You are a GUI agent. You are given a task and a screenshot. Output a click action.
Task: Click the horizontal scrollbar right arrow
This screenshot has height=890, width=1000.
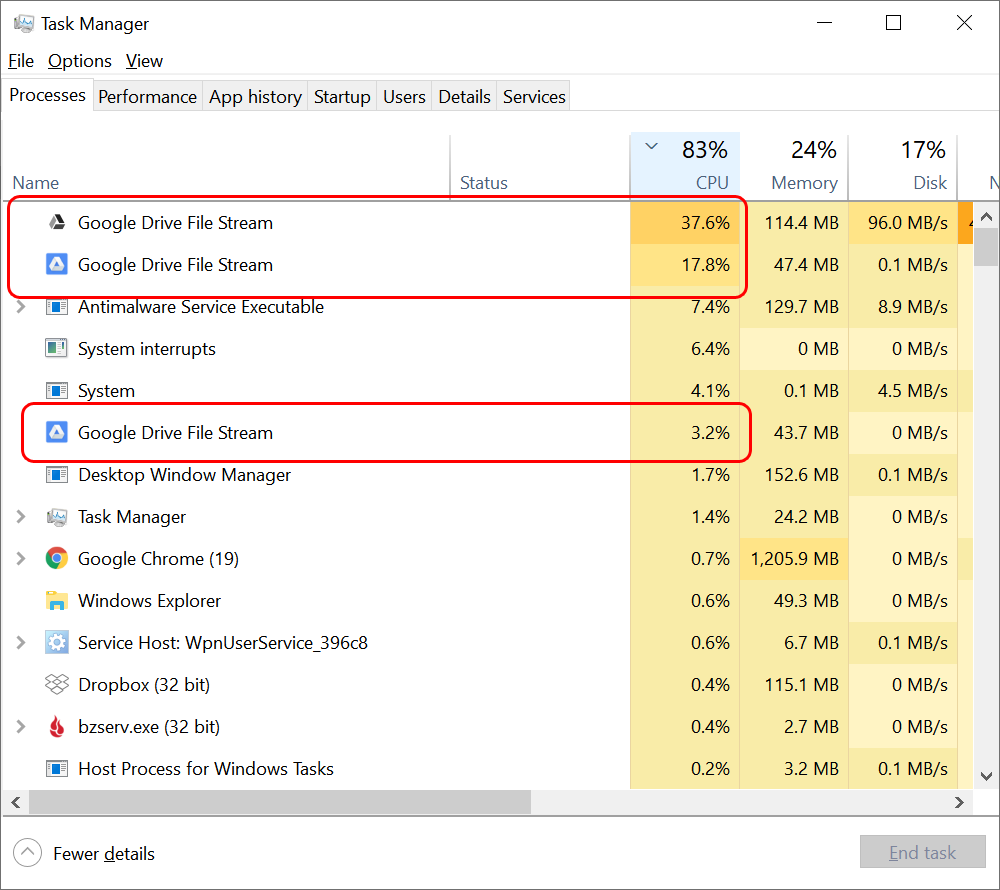959,802
